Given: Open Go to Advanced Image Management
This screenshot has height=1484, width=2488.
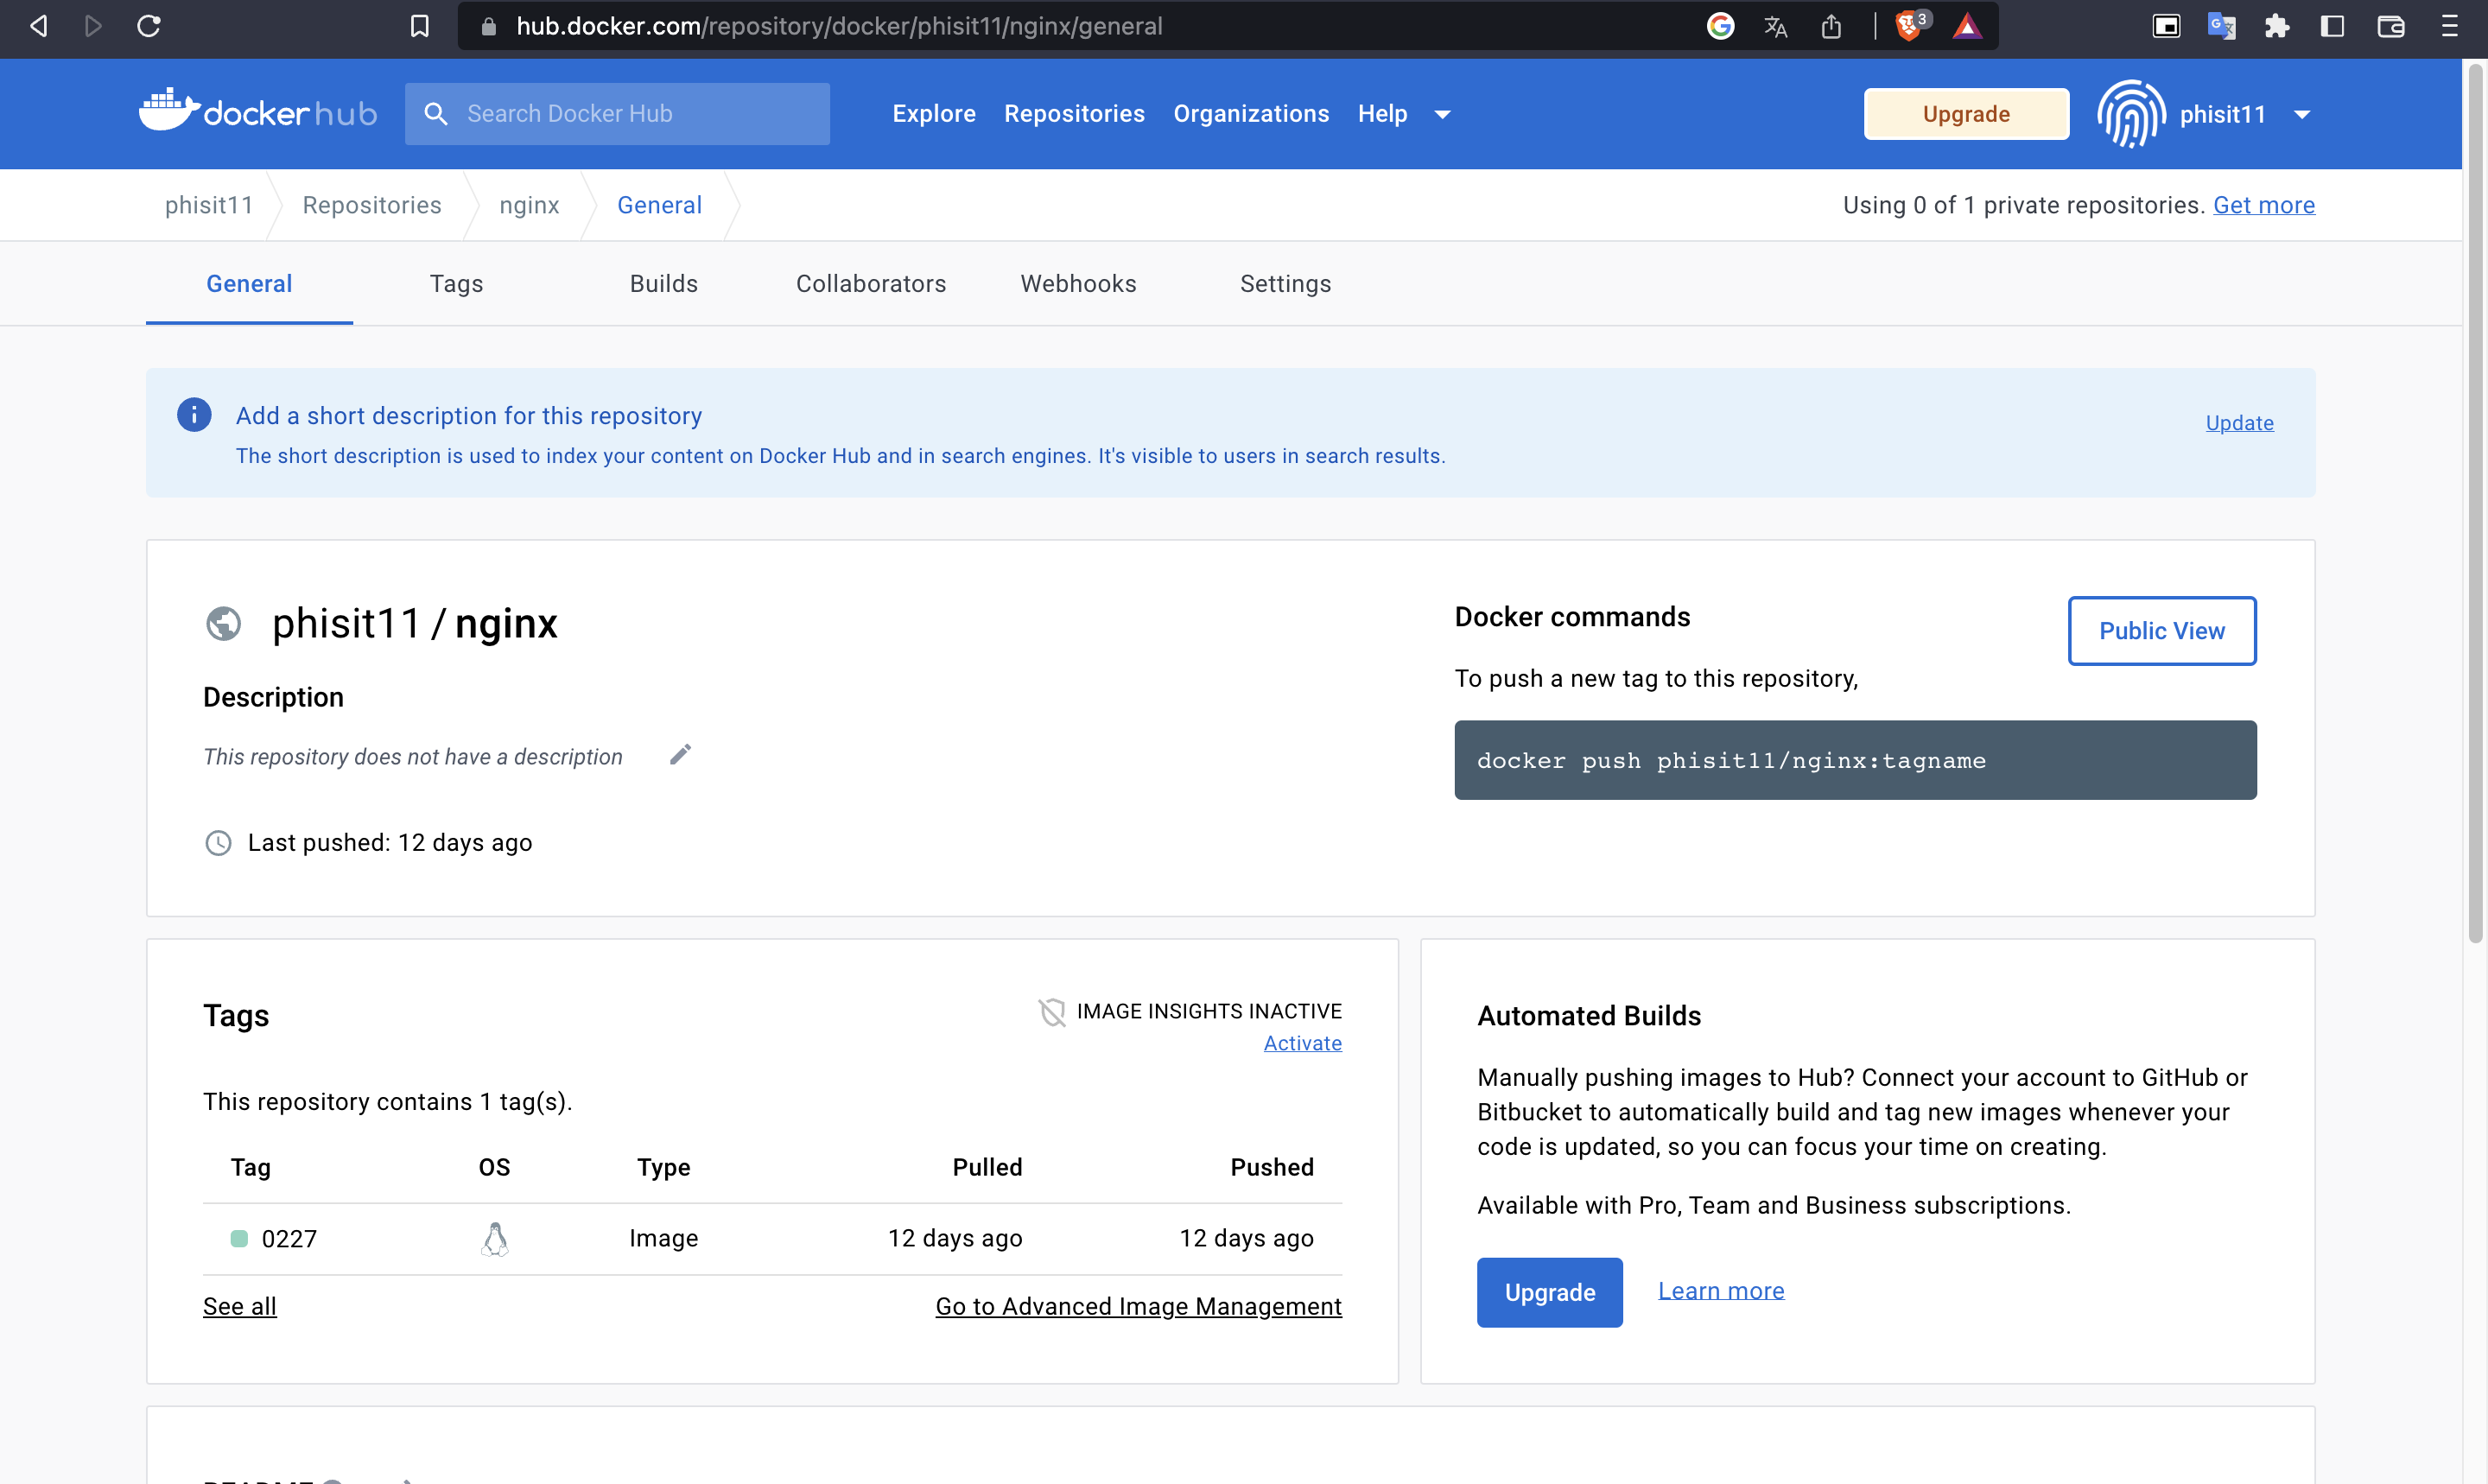Looking at the screenshot, I should point(1138,1306).
